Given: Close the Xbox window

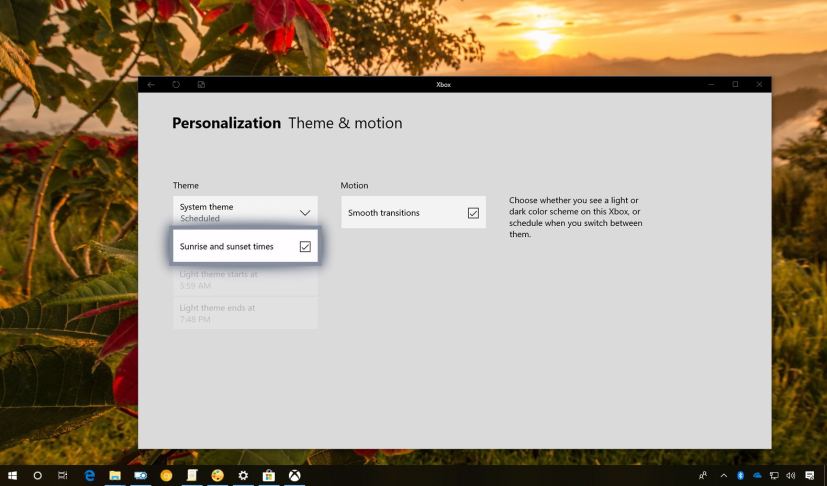Looking at the screenshot, I should [759, 84].
